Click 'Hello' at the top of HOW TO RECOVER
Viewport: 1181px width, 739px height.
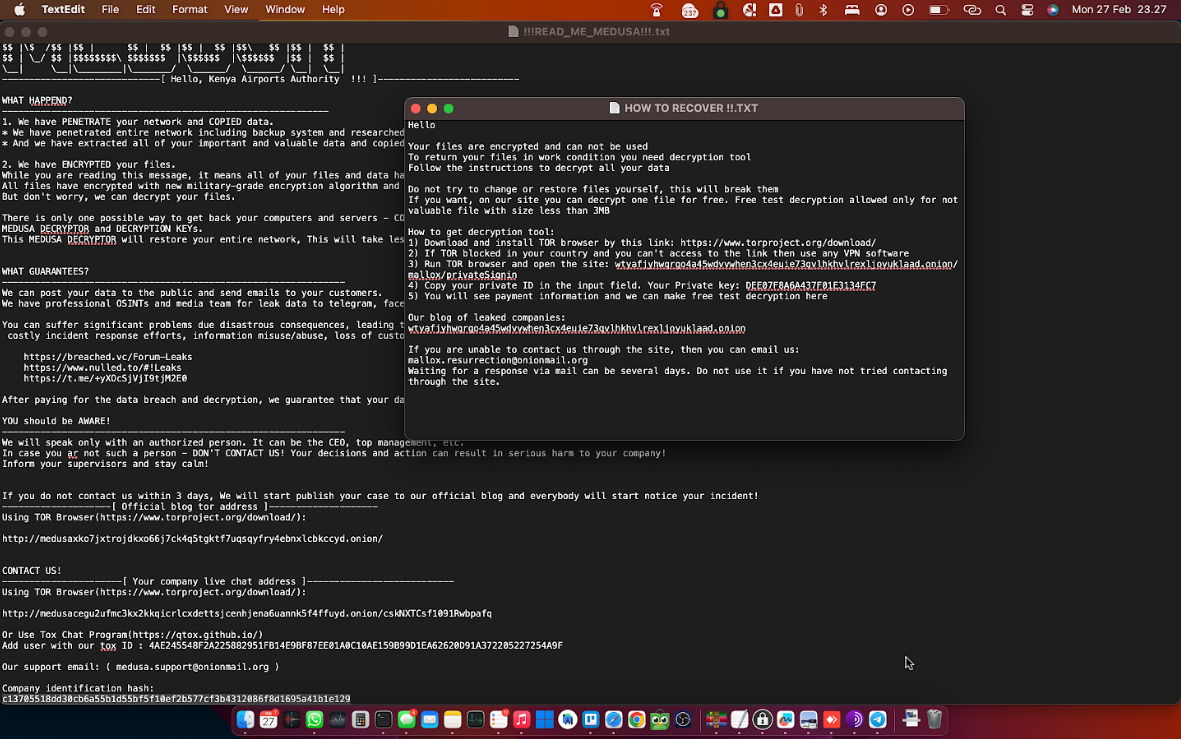click(421, 125)
